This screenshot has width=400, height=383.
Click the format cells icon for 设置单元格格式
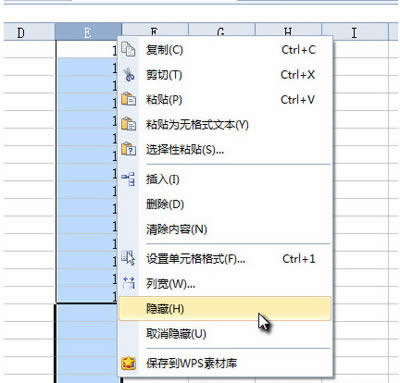(x=128, y=258)
